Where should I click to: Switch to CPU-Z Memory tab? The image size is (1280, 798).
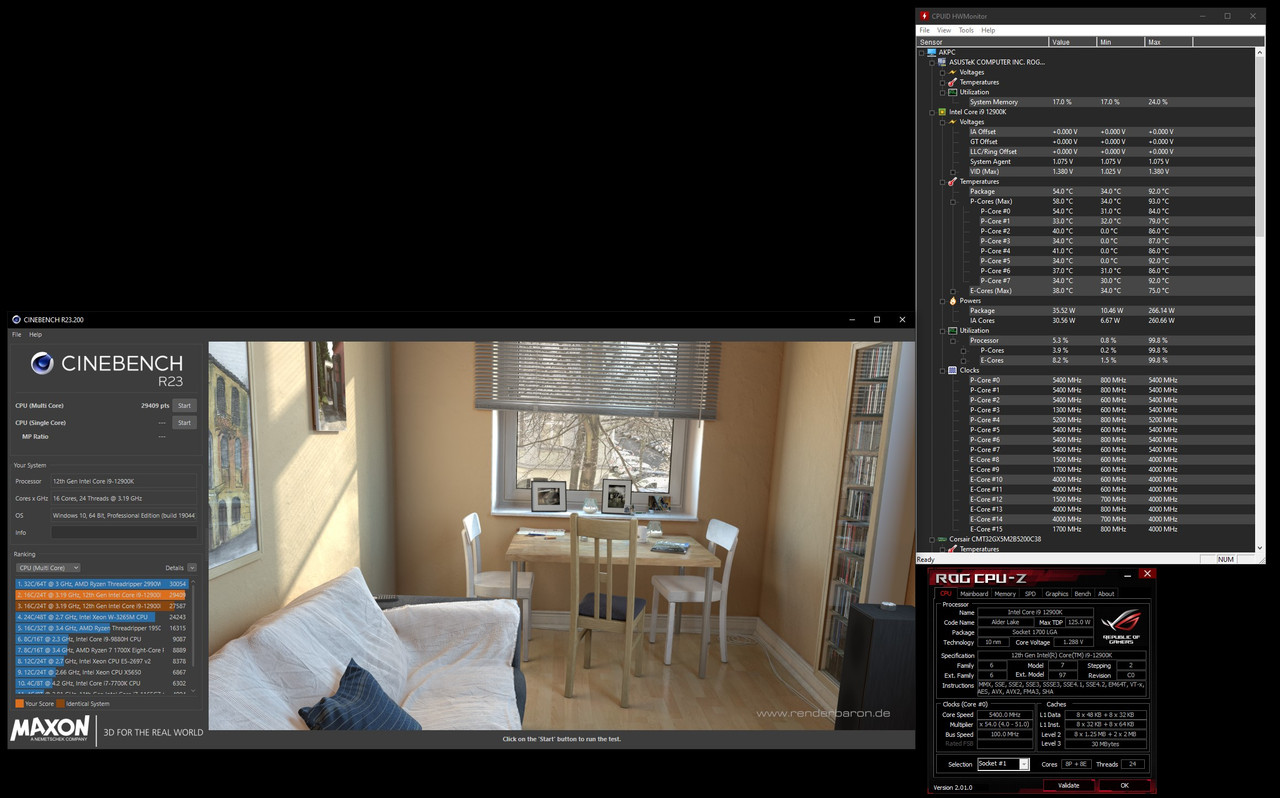(x=1005, y=594)
